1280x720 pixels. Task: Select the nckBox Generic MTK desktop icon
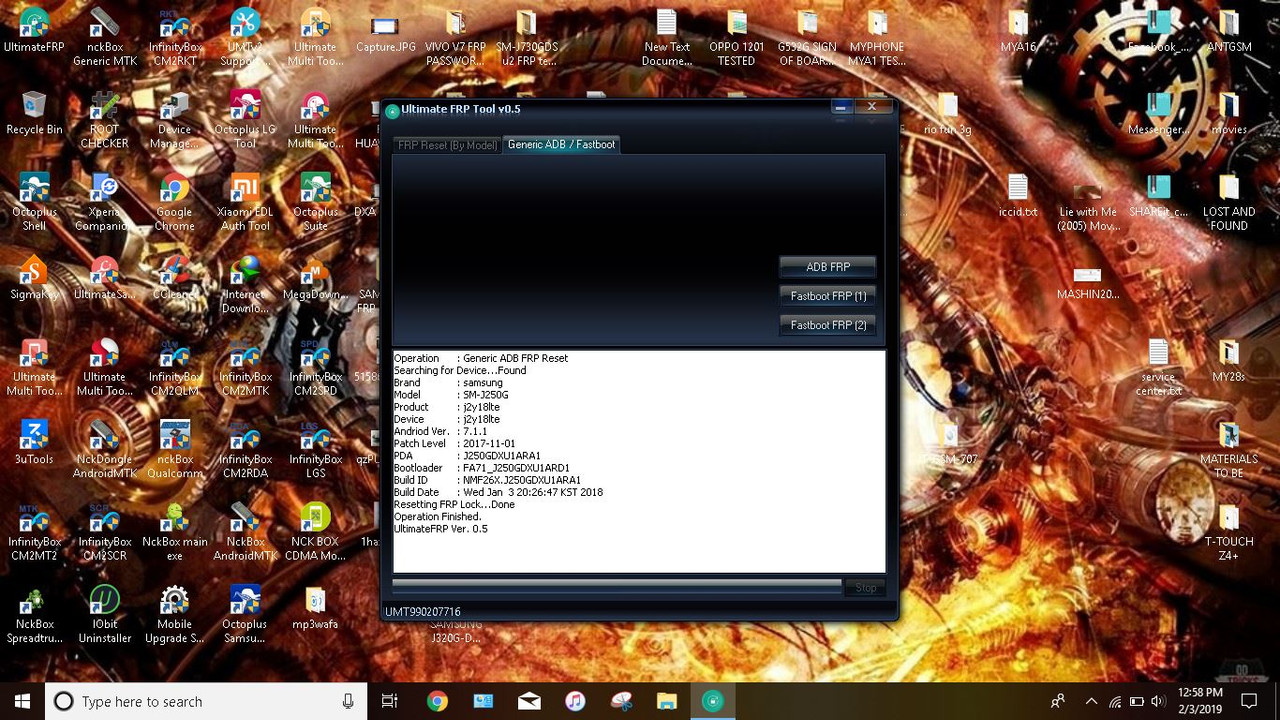tap(105, 38)
